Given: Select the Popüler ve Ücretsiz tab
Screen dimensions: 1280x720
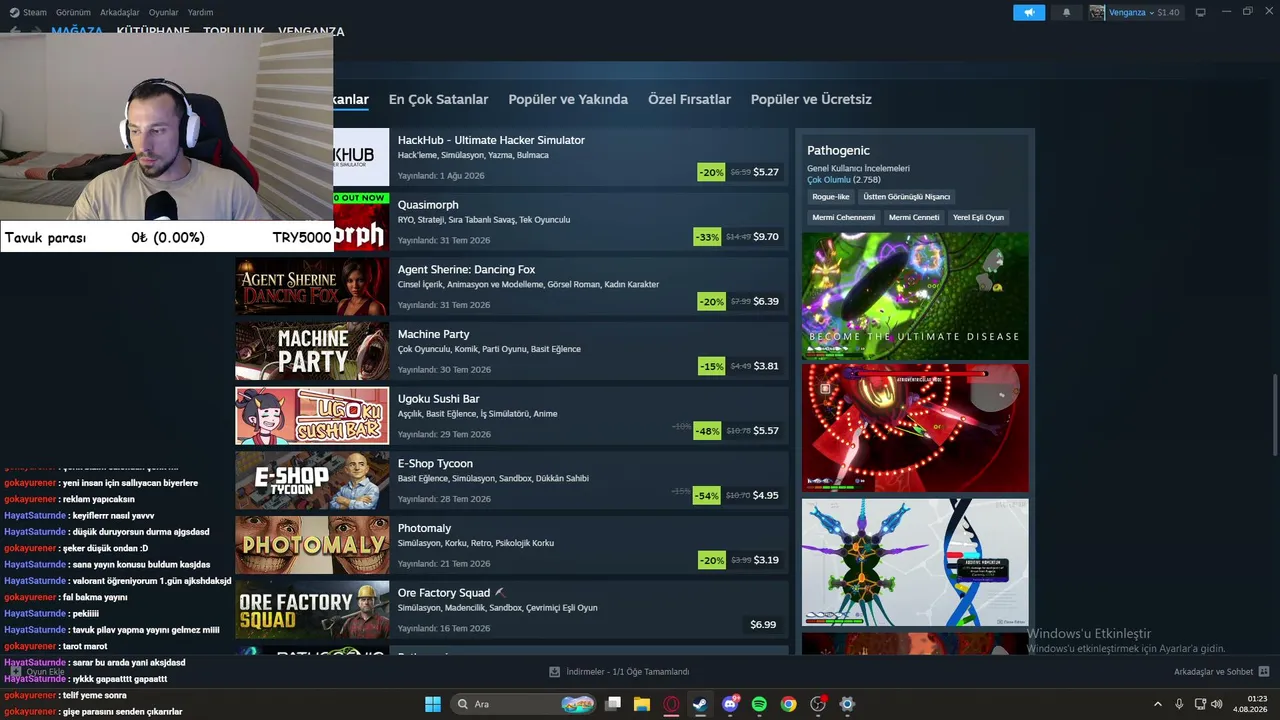Looking at the screenshot, I should (x=811, y=99).
